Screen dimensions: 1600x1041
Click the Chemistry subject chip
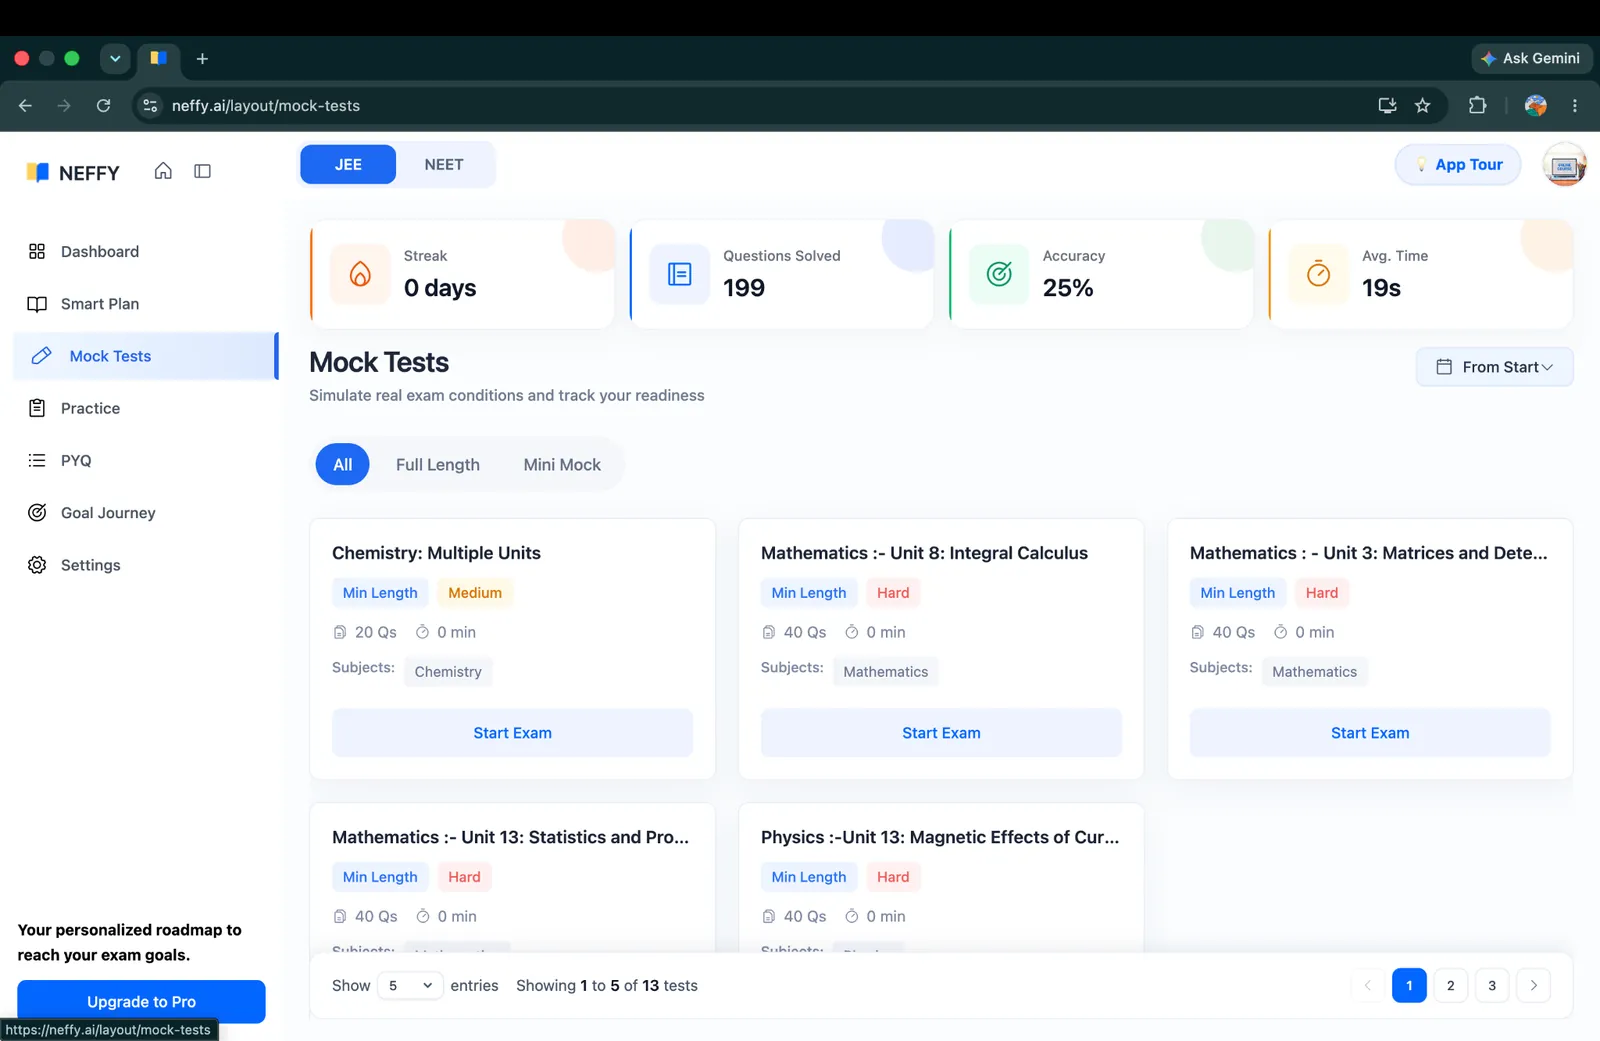(448, 672)
